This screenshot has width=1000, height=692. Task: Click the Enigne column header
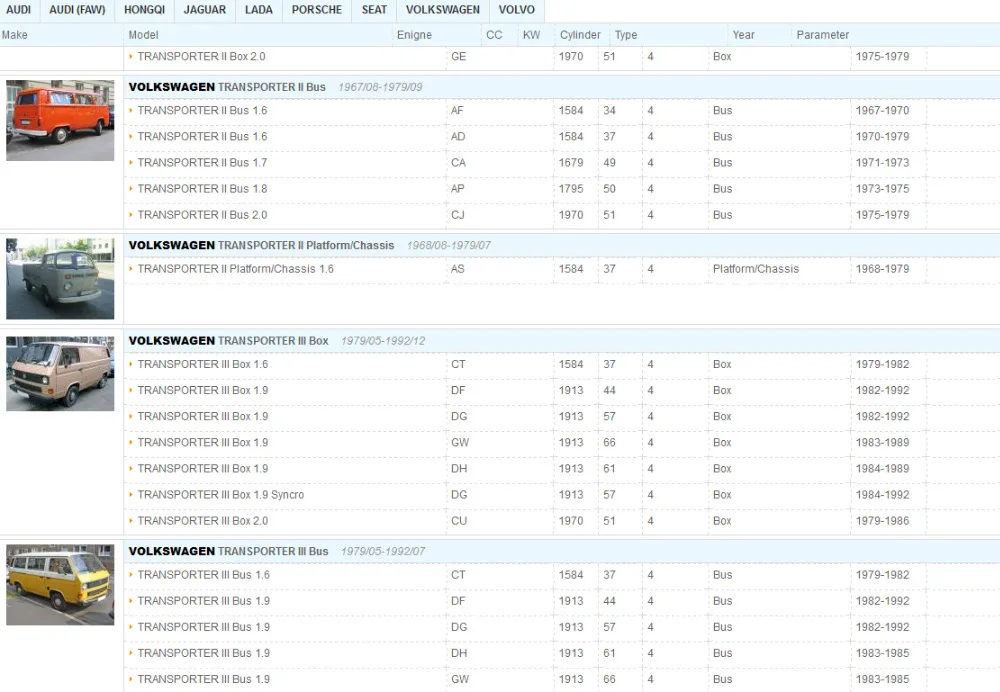pyautogui.click(x=415, y=35)
